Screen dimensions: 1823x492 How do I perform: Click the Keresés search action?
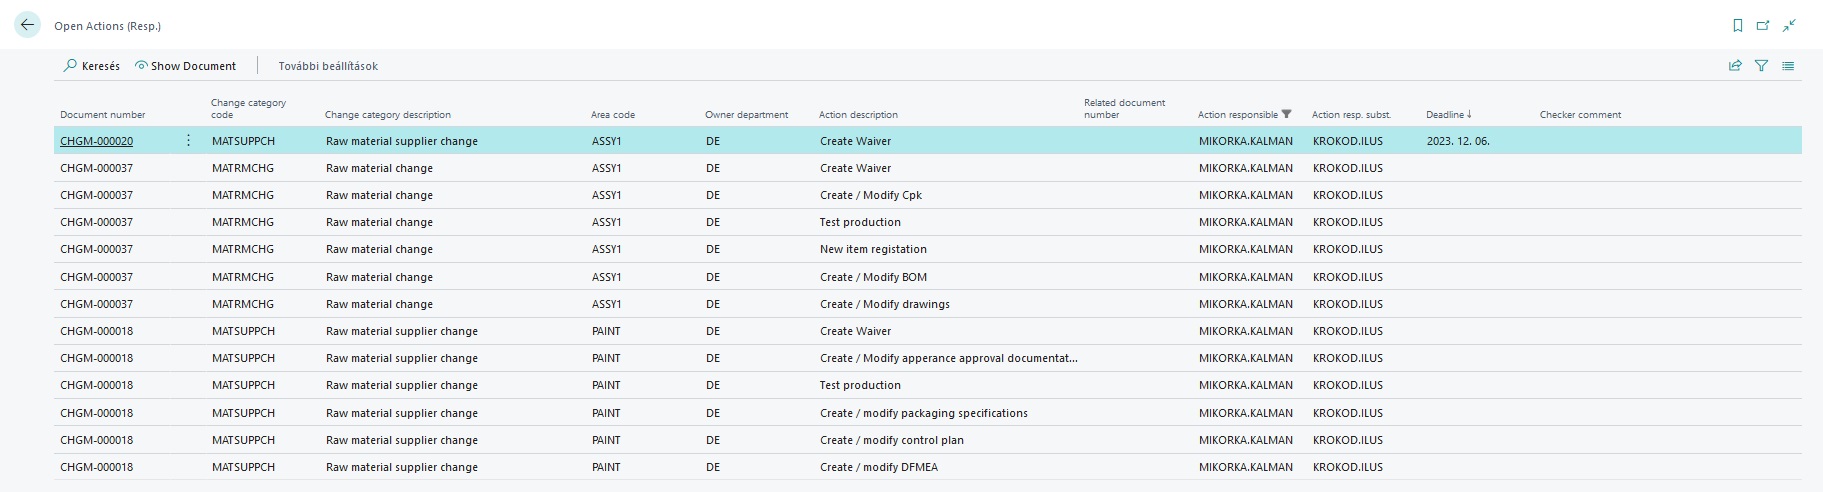pyautogui.click(x=91, y=66)
